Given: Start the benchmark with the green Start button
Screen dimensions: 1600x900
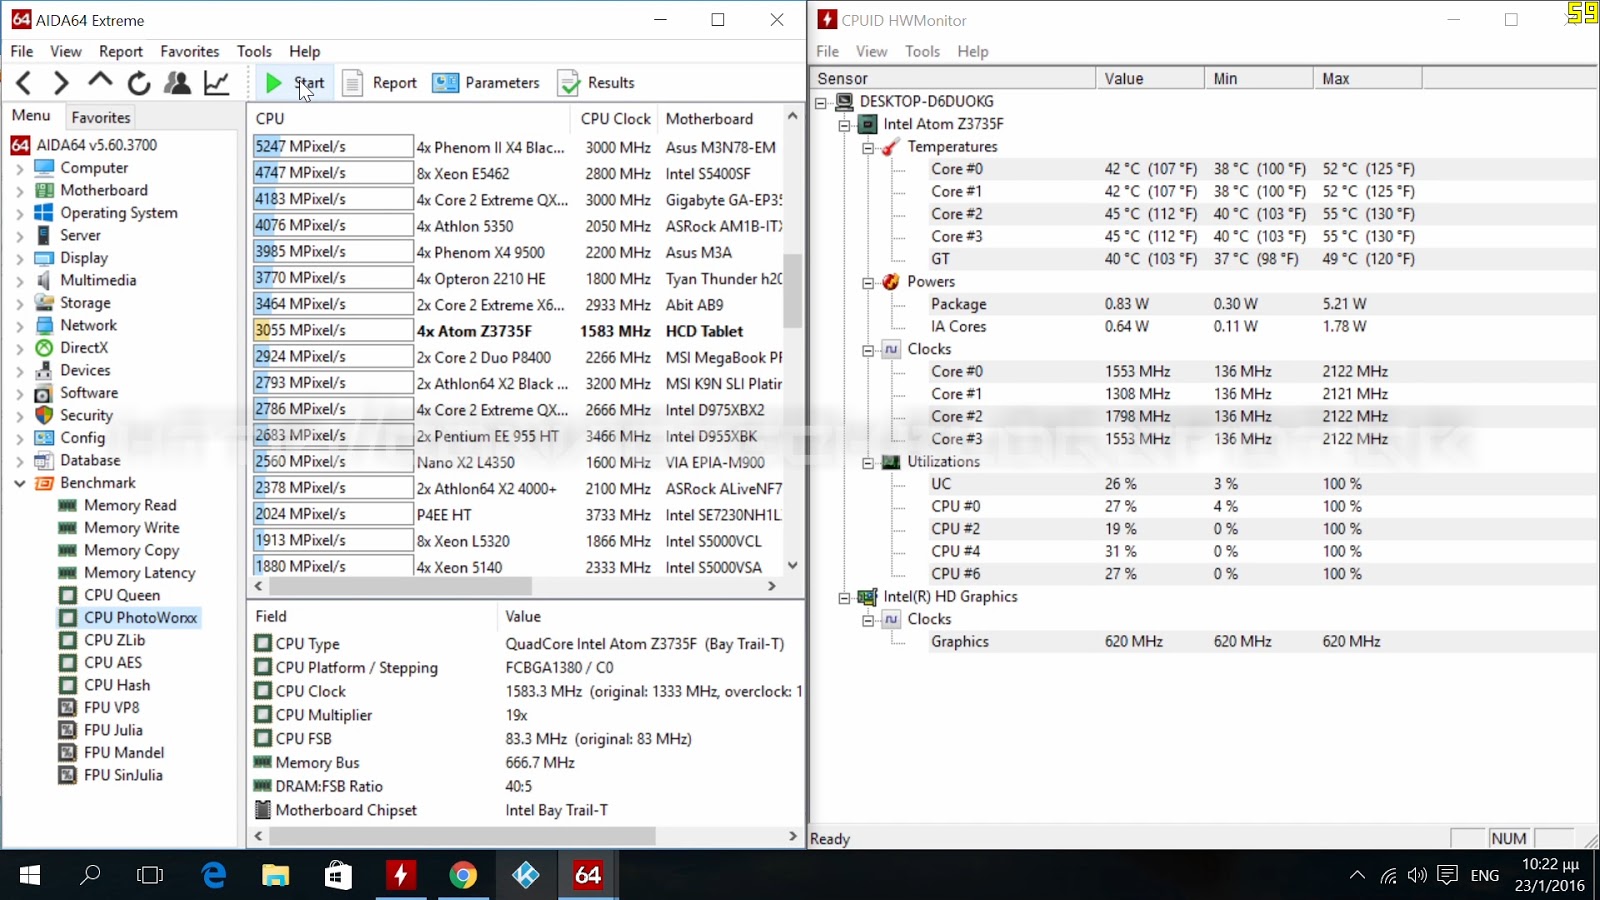Looking at the screenshot, I should (294, 83).
